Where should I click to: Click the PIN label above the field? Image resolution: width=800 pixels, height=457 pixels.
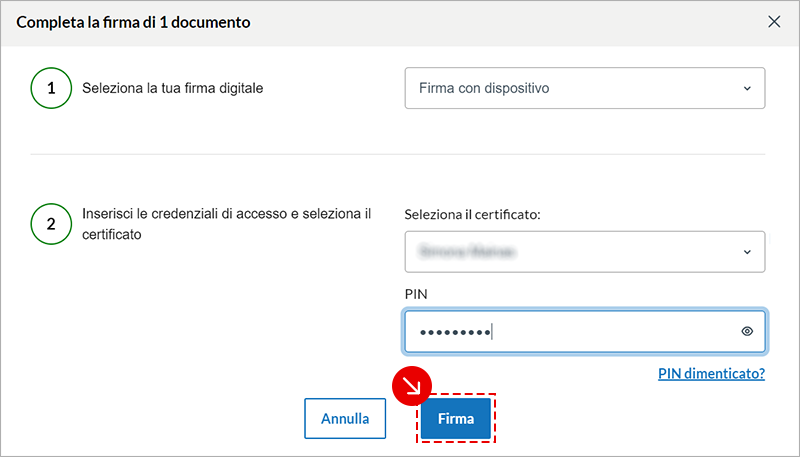[415, 295]
